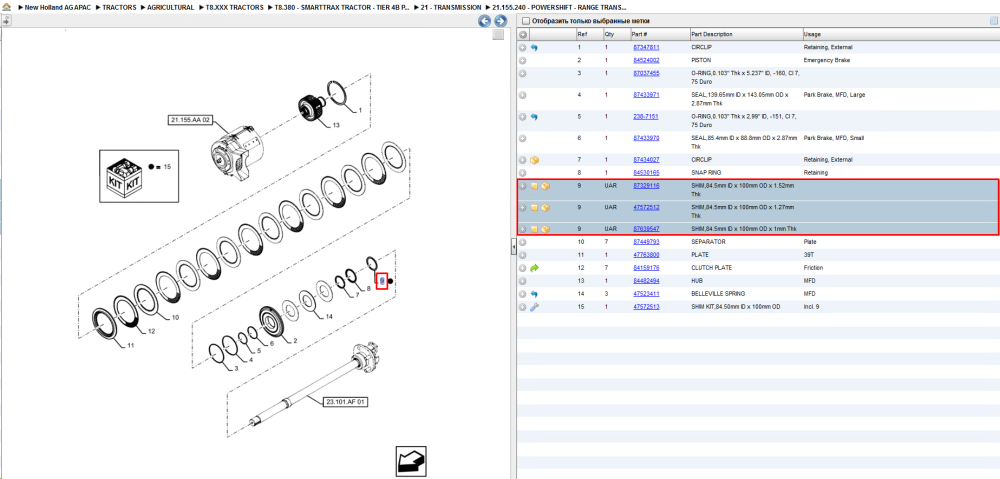Select callout 12 in the diagram
Viewport: 1000px width, 479px height.
[151, 332]
